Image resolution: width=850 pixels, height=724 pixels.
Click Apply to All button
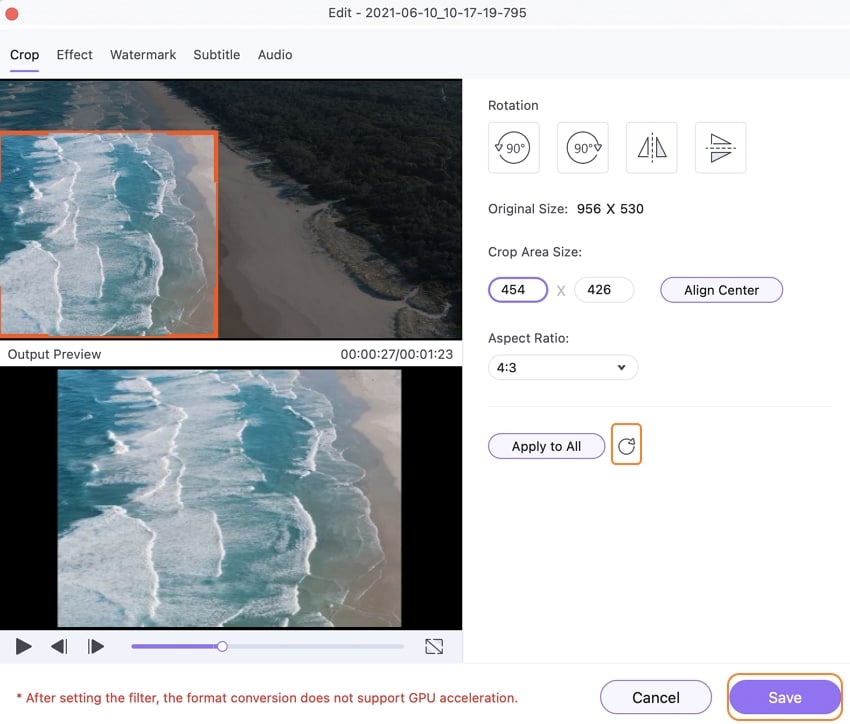[546, 446]
